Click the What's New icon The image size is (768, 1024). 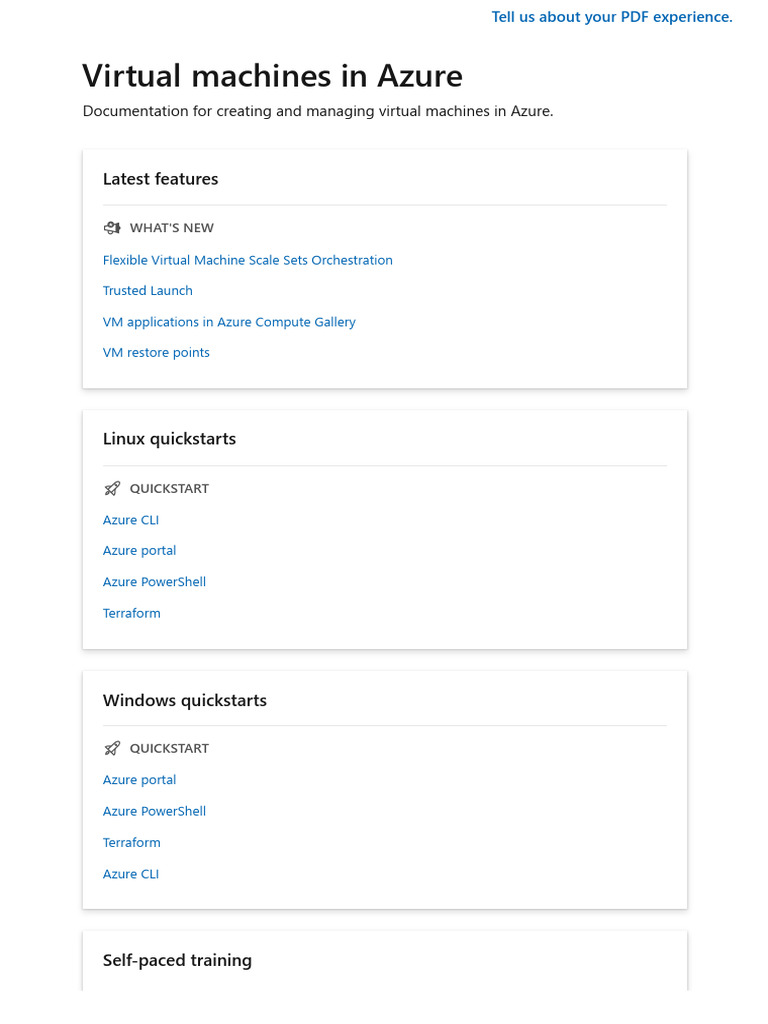click(112, 228)
